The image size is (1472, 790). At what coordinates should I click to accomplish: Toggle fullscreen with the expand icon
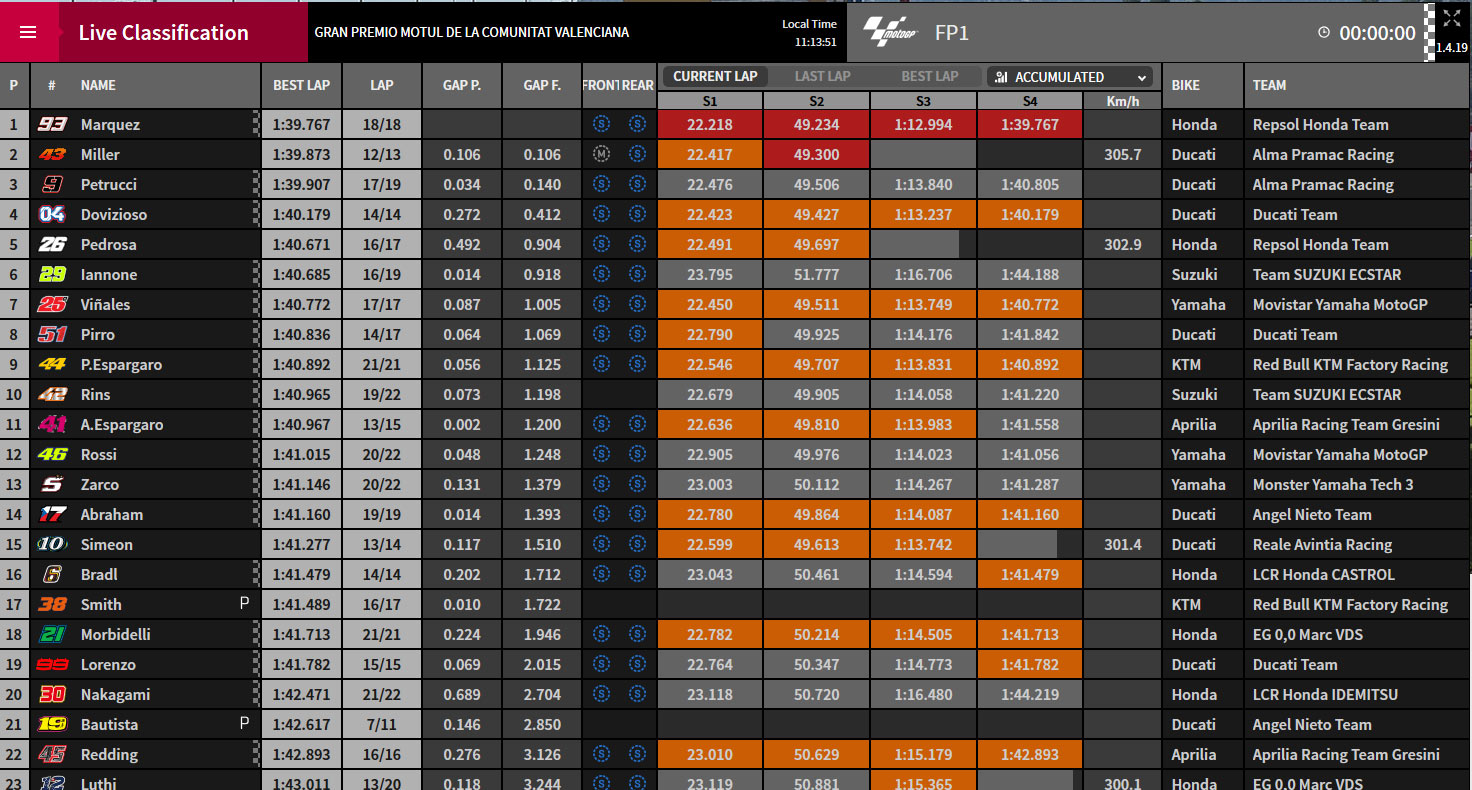coord(1451,18)
